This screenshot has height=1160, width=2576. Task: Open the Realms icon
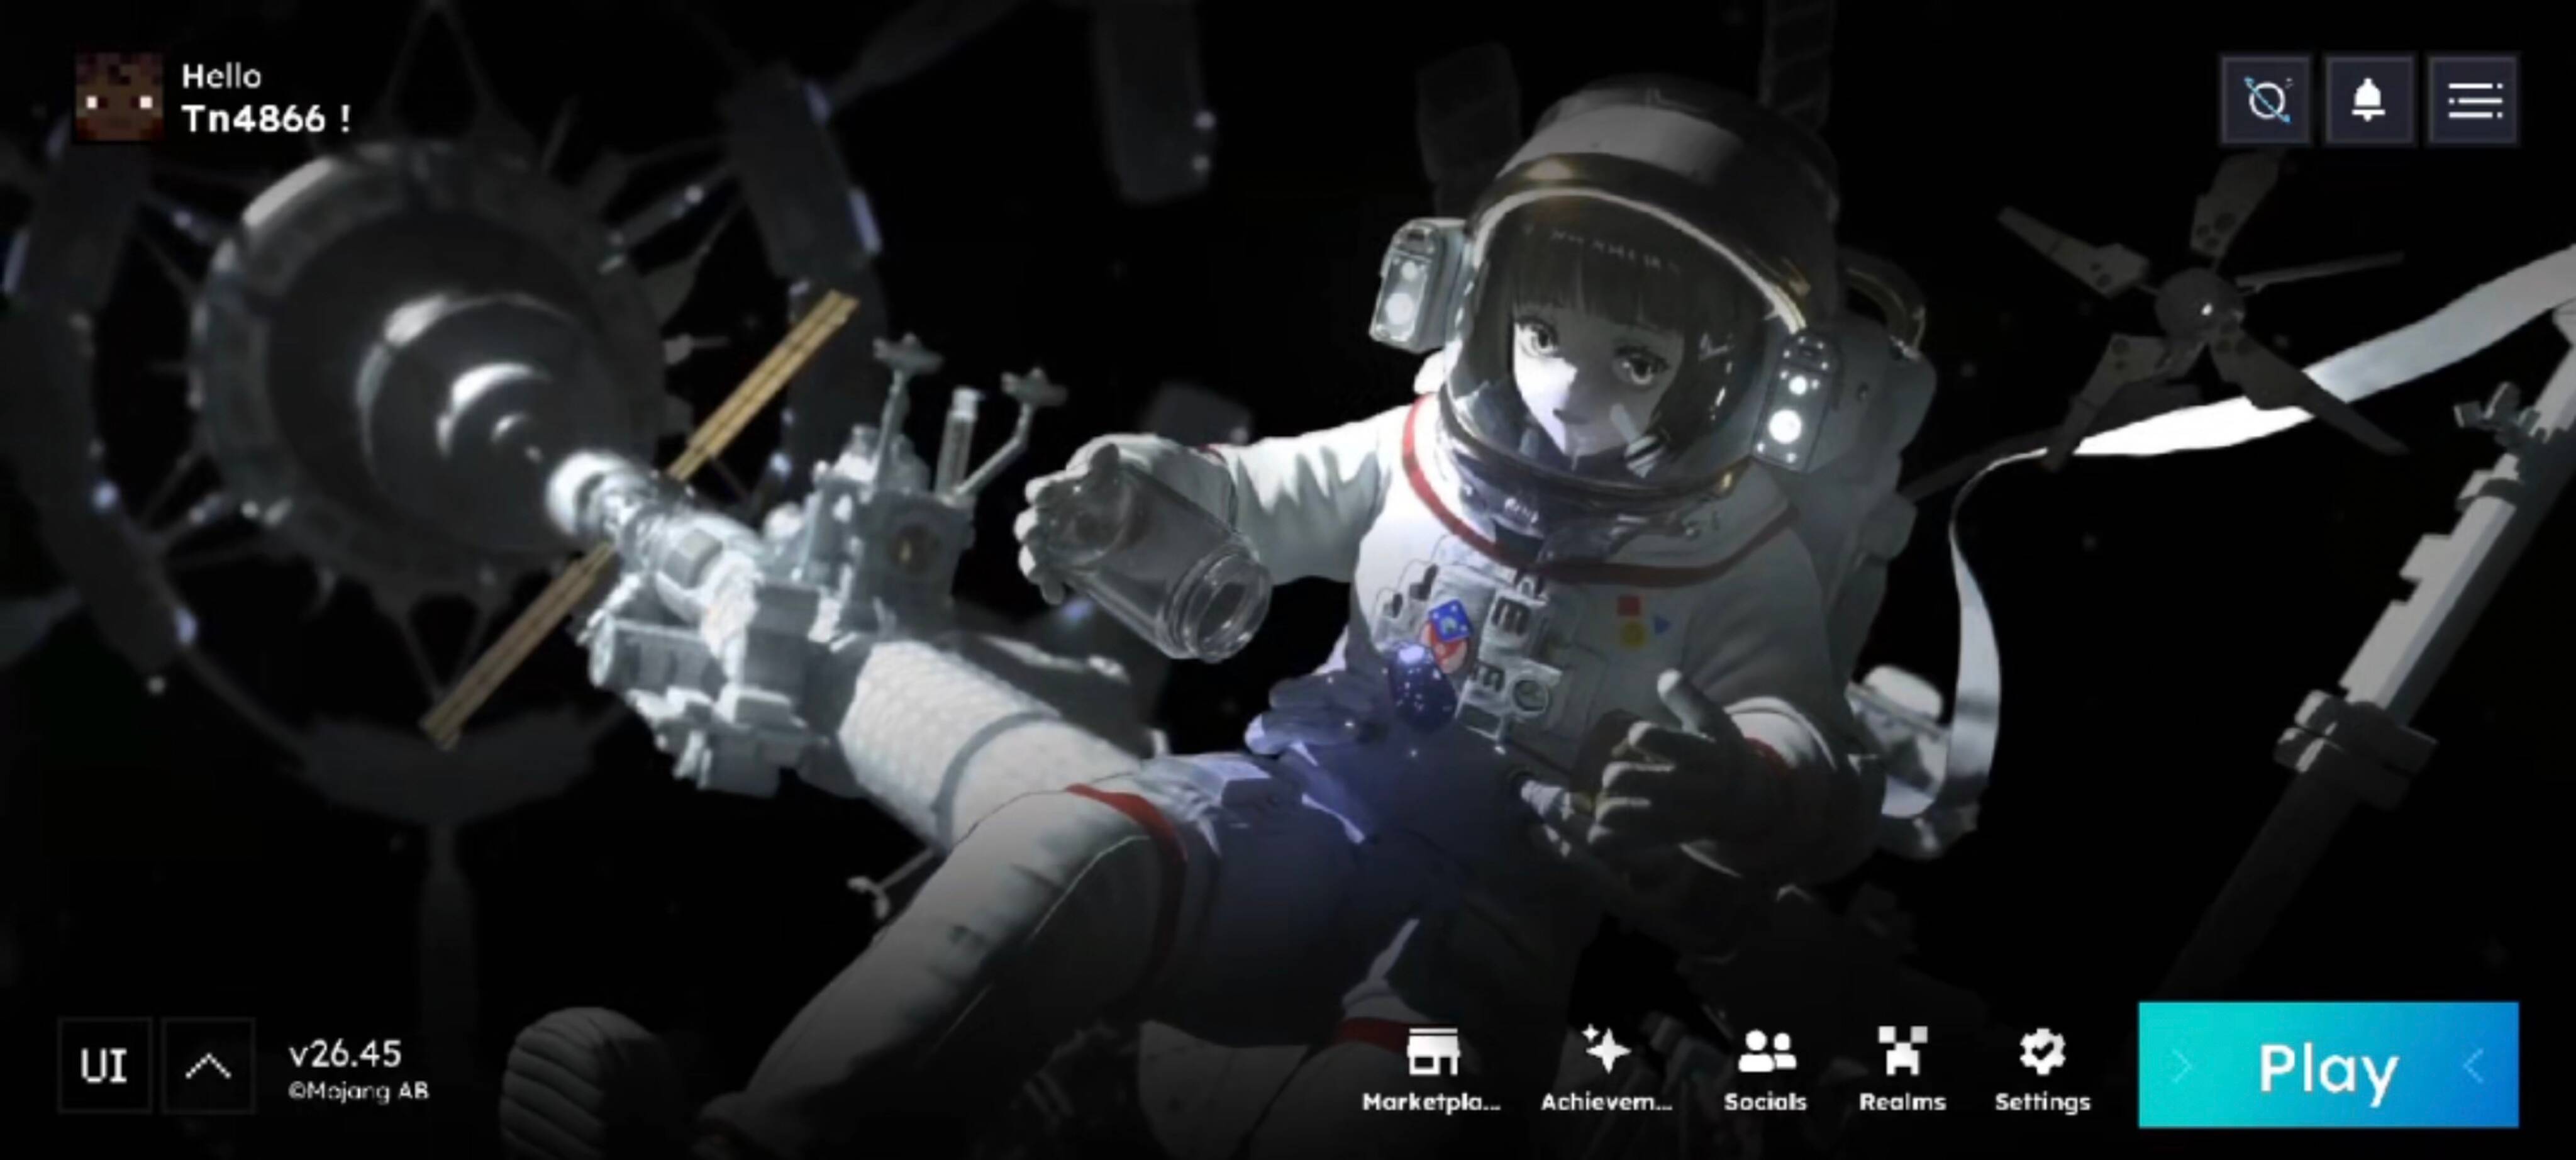1902,1051
